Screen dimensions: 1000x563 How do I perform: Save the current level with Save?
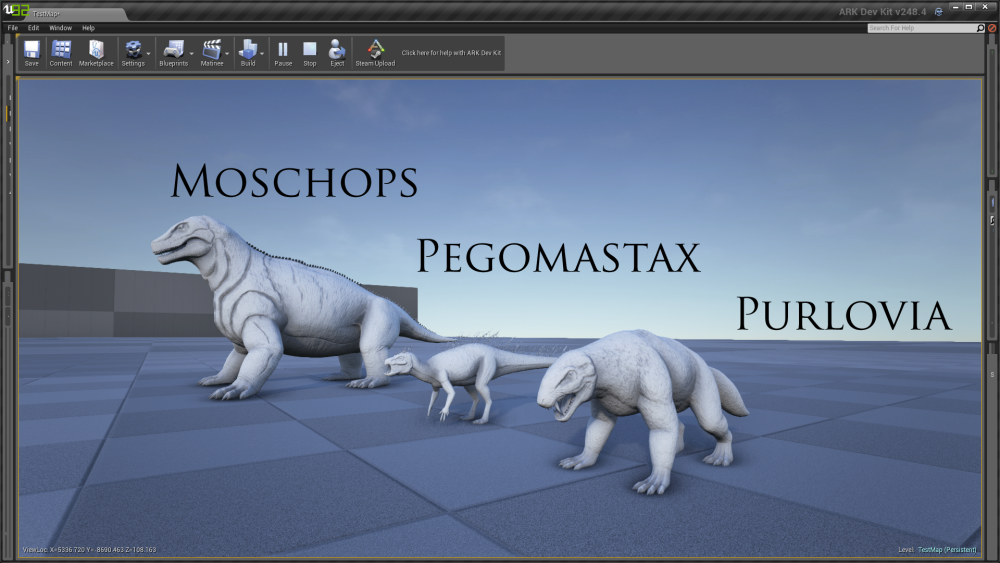(31, 53)
